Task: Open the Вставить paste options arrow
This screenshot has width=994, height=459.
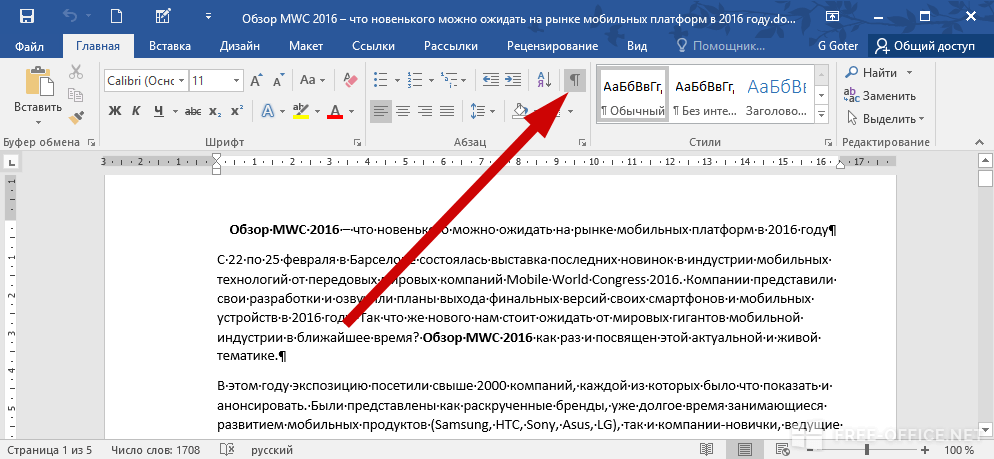Action: (x=38, y=122)
